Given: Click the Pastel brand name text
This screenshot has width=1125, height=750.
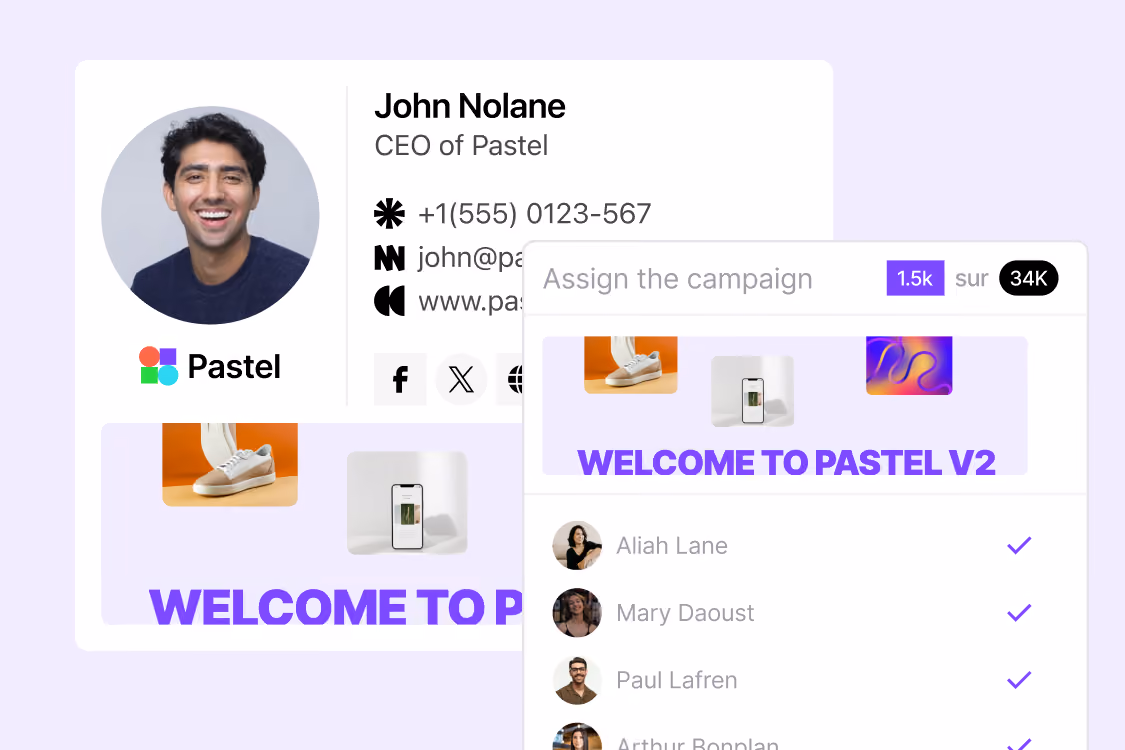Looking at the screenshot, I should pos(234,366).
